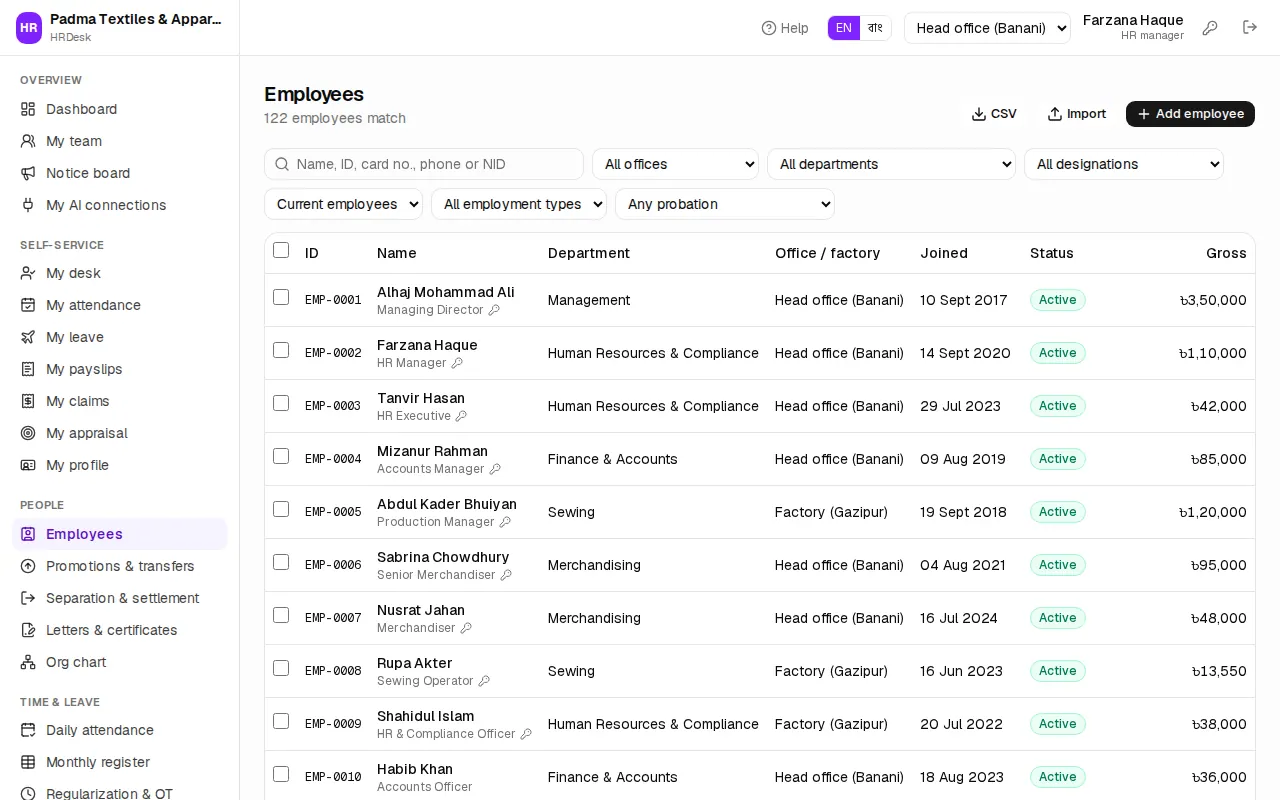Click the Import upload button
This screenshot has height=800, width=1280.
[1077, 114]
